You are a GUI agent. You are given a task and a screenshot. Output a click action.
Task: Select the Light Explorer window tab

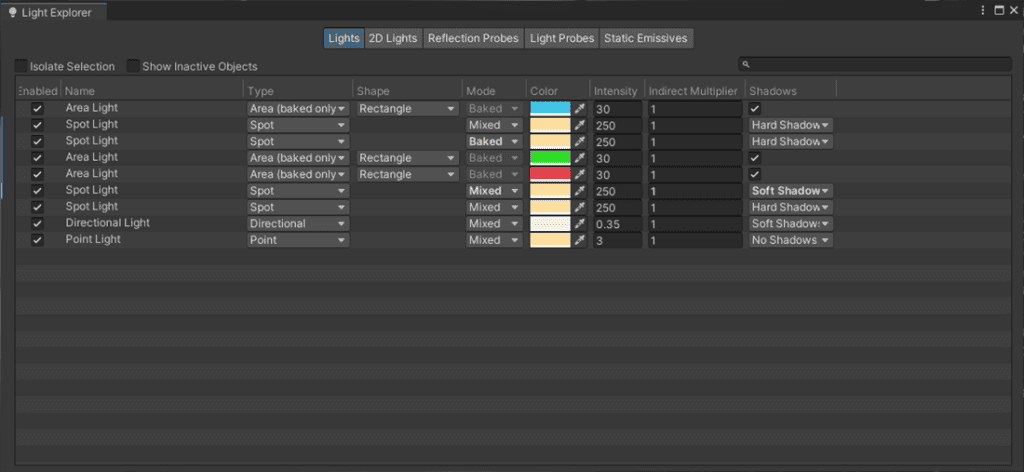(54, 12)
